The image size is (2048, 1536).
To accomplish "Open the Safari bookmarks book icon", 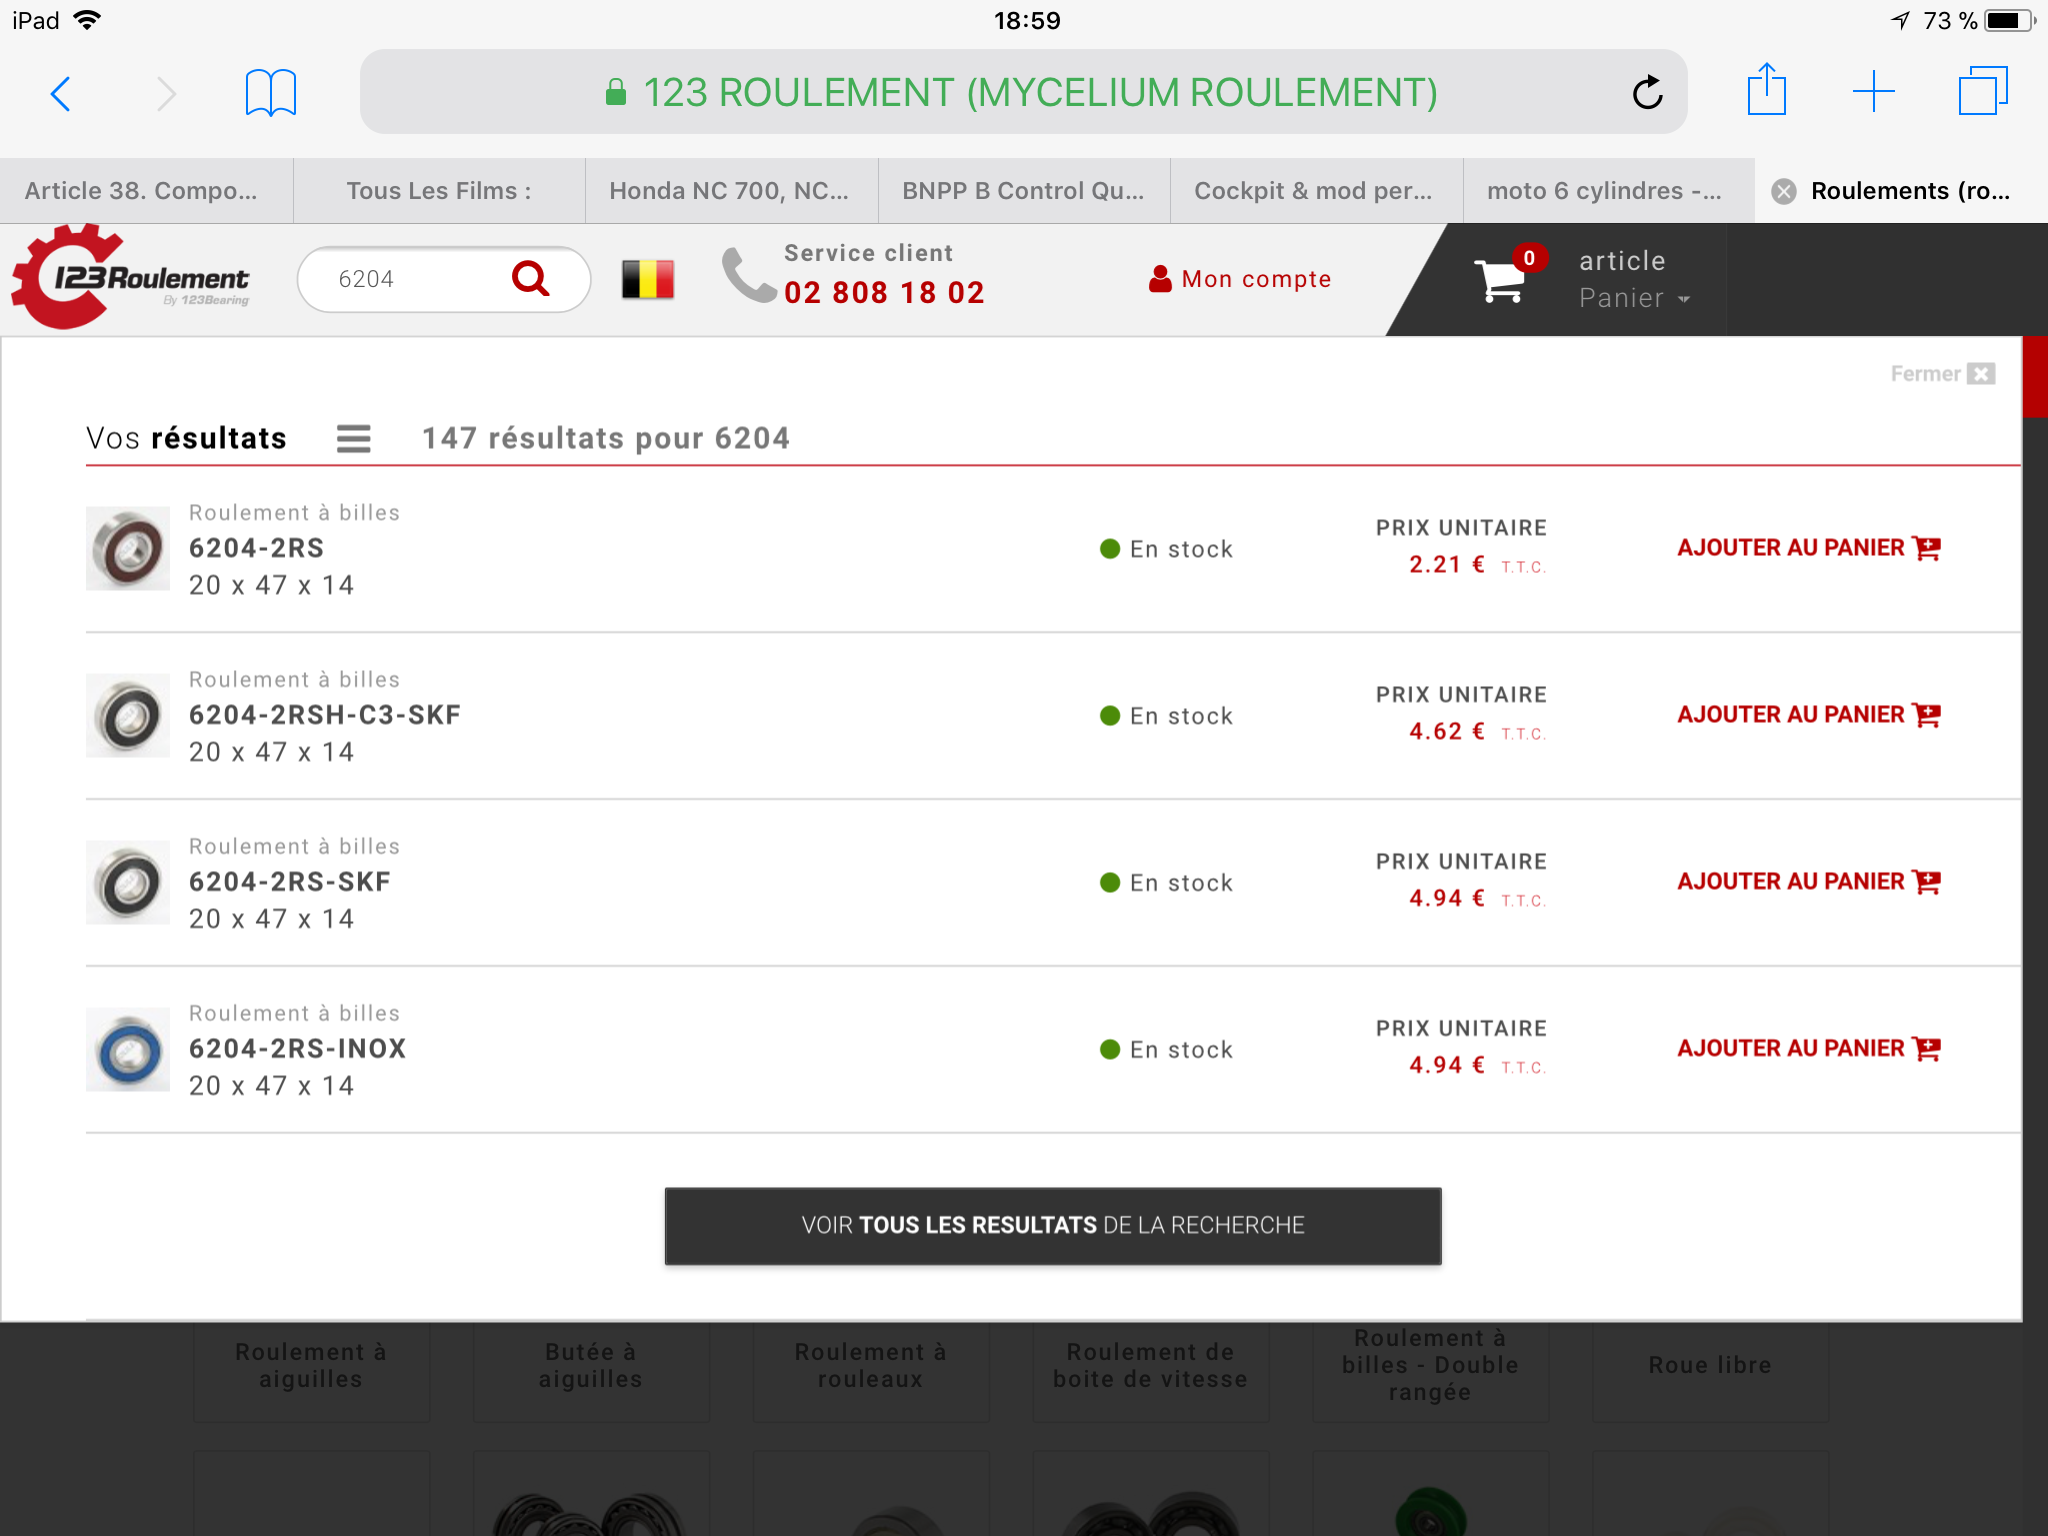I will click(x=270, y=93).
